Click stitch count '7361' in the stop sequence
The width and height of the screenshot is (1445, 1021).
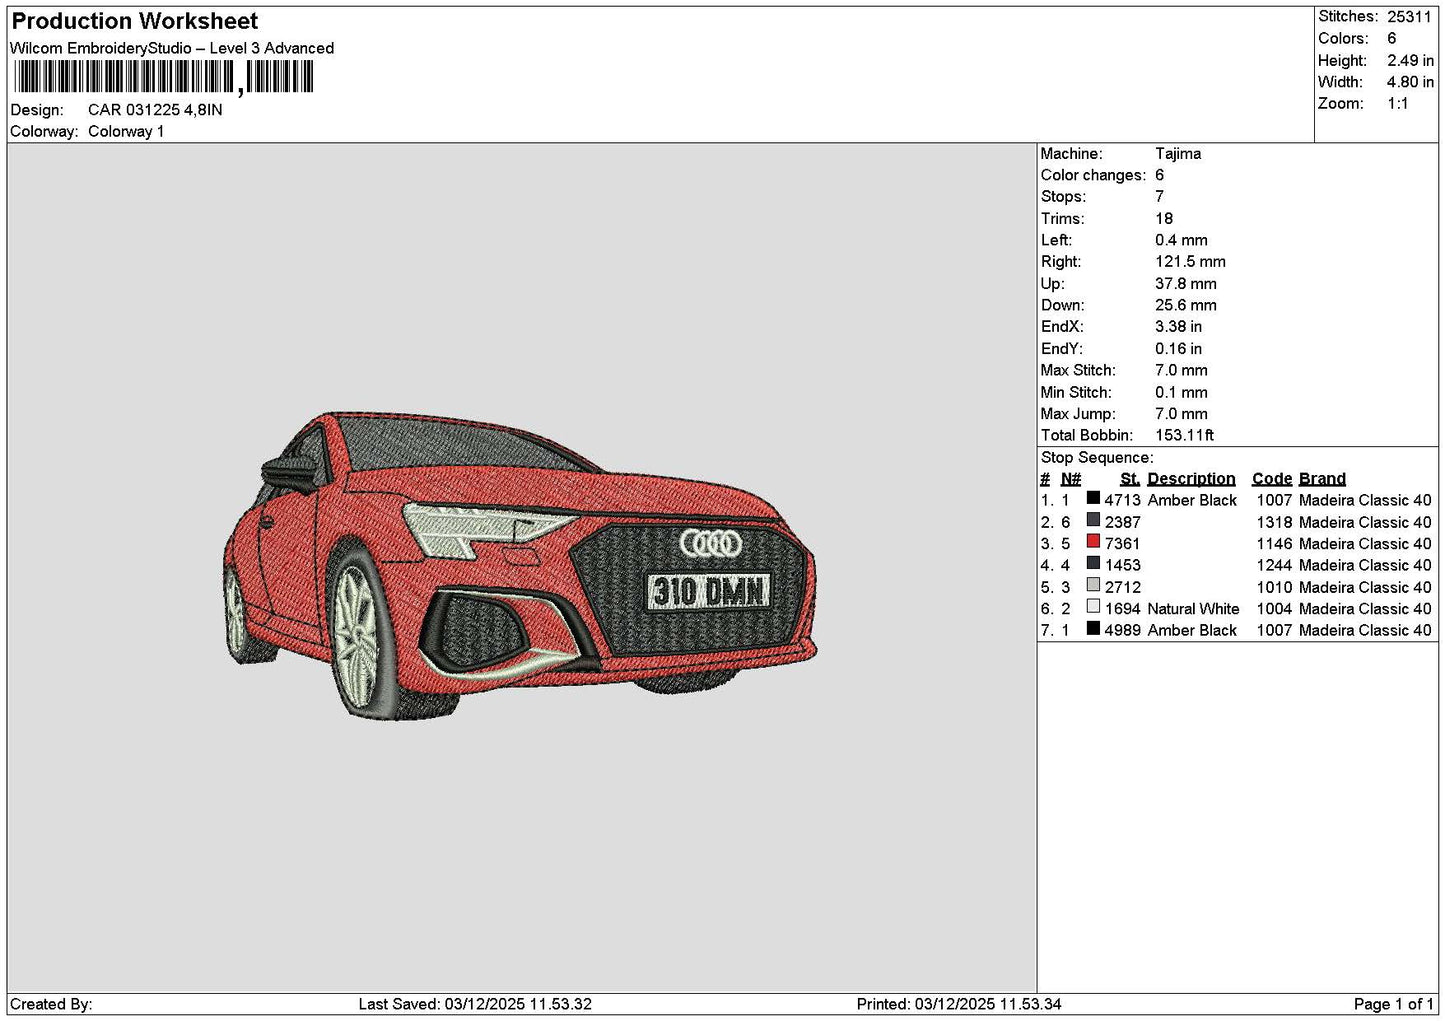tap(1122, 544)
